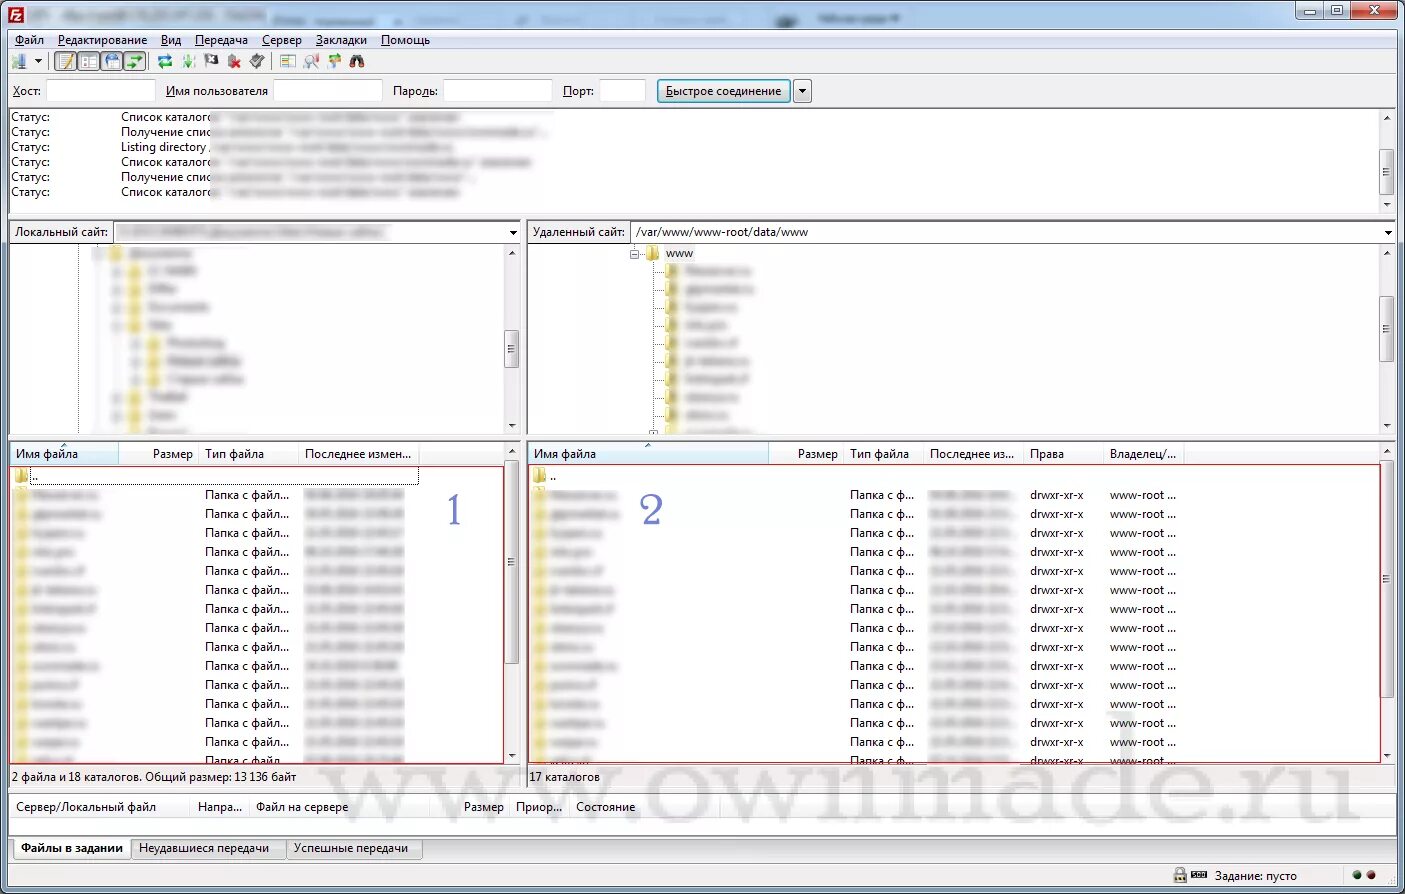
Task: Open the Редактирование menu
Action: click(102, 40)
